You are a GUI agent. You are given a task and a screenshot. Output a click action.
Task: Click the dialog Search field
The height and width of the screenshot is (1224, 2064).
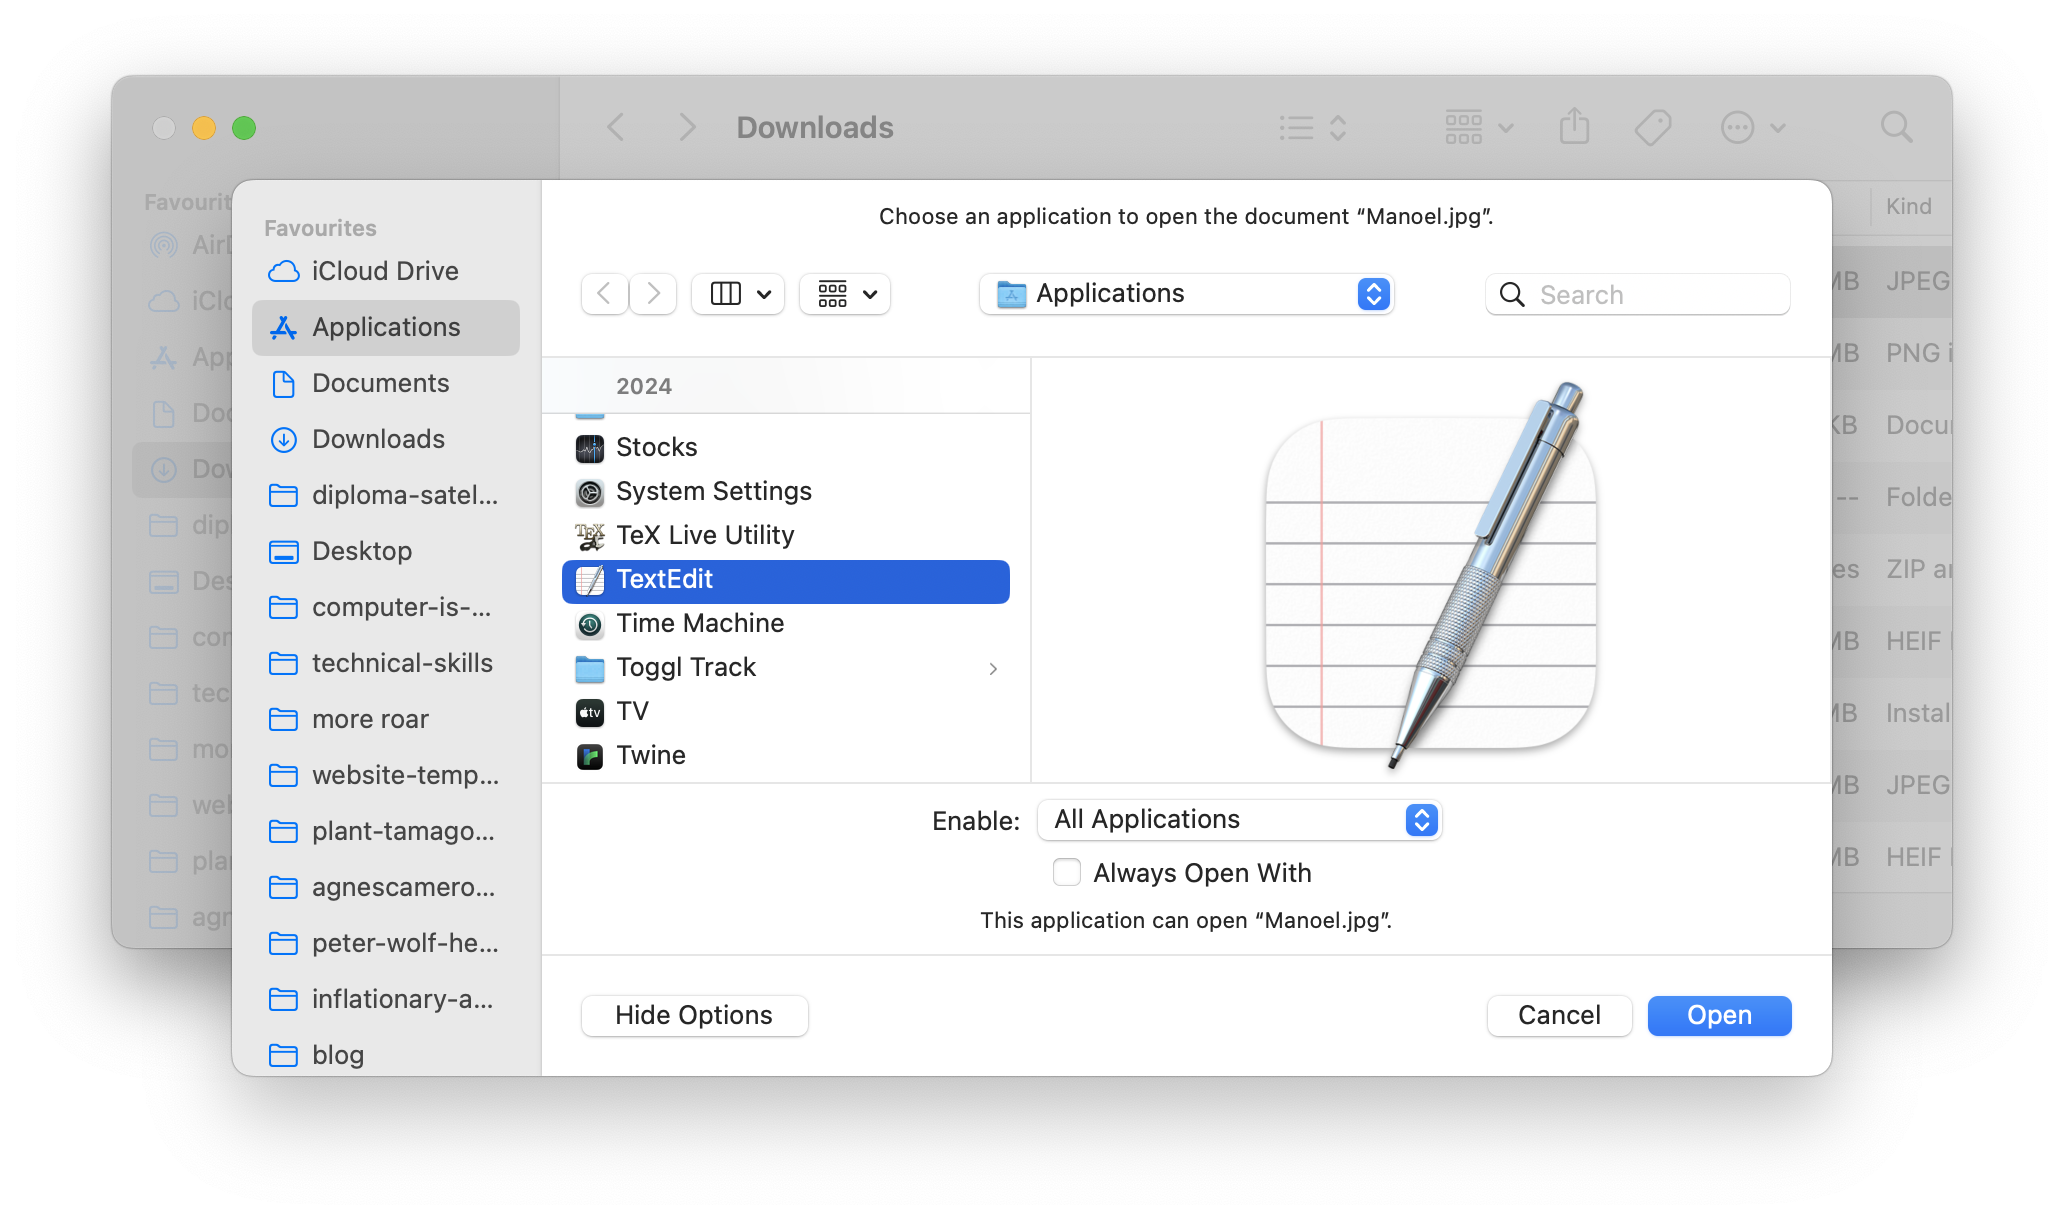click(x=1638, y=295)
